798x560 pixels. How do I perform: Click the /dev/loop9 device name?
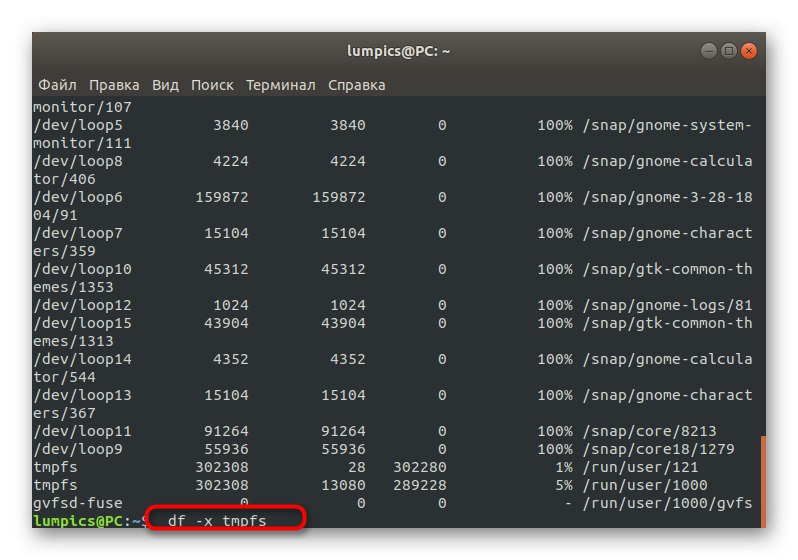[x=78, y=450]
